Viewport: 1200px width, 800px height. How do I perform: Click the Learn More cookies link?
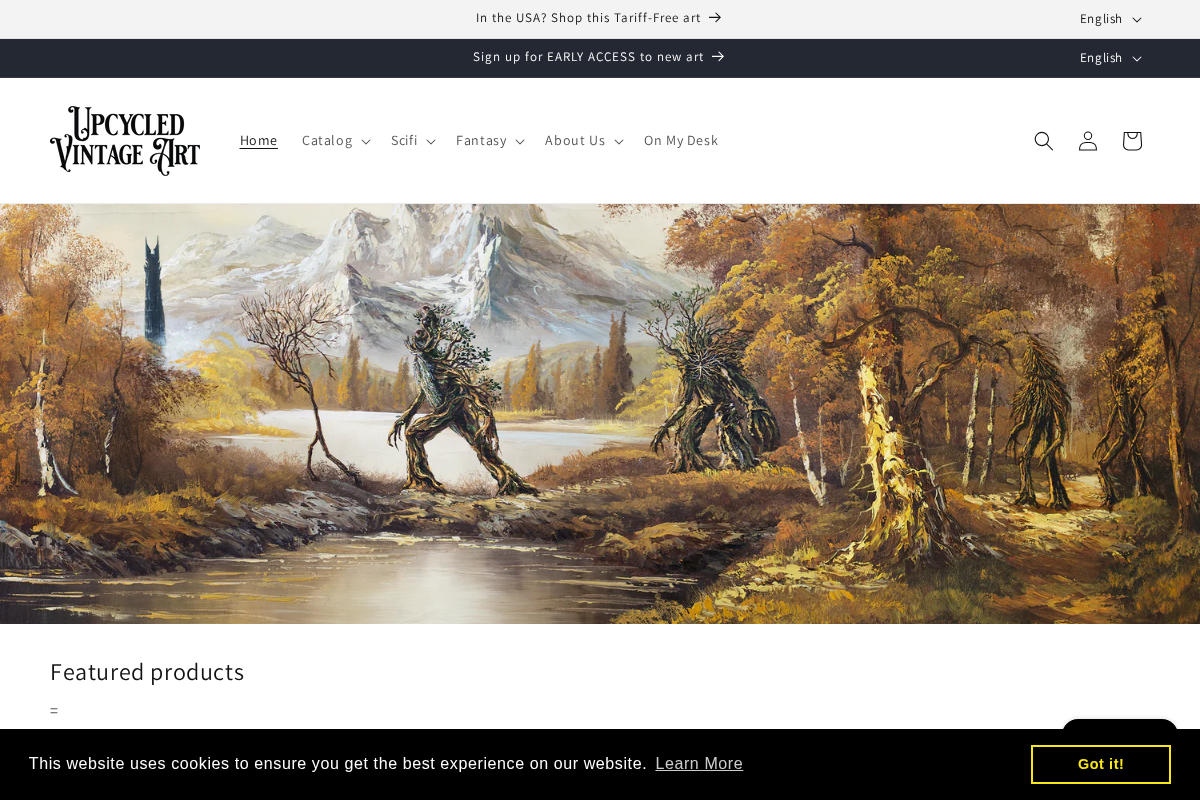tap(699, 764)
